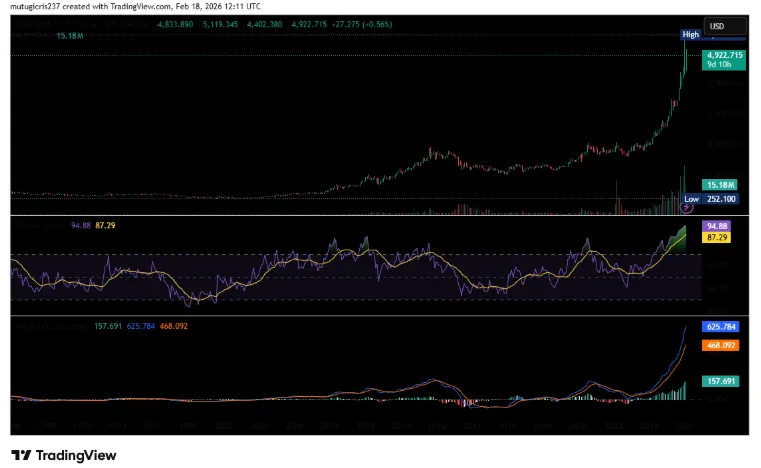Click the 15.18M volume legend value

tap(70, 35)
